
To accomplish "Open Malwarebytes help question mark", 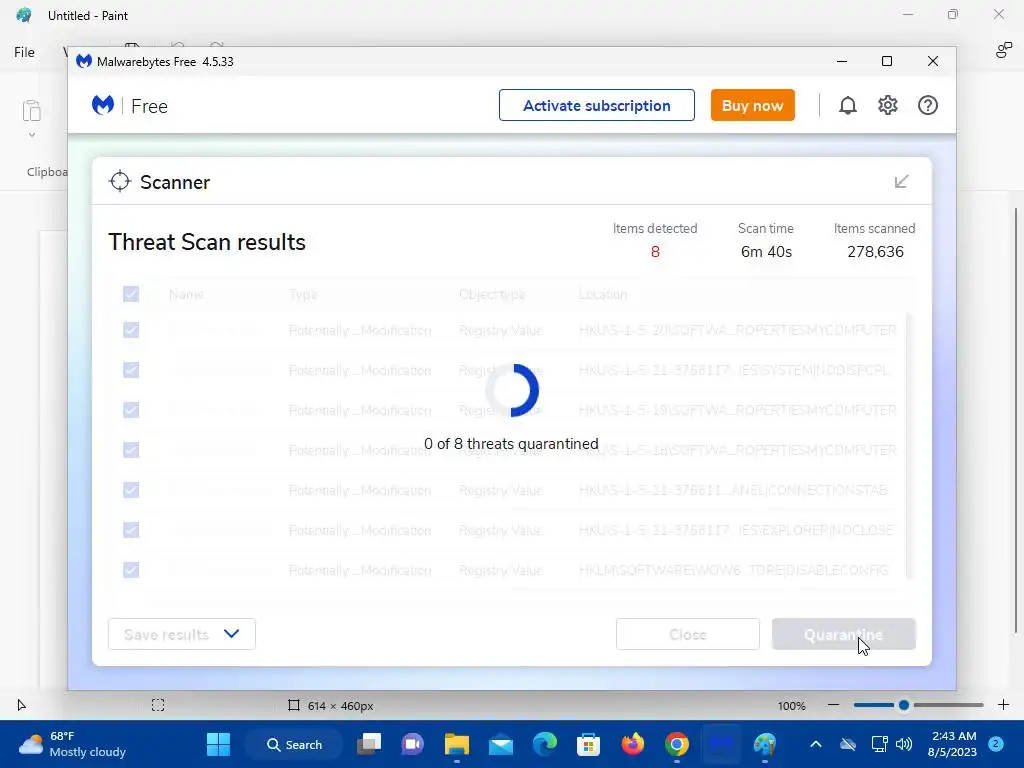I will coord(927,105).
